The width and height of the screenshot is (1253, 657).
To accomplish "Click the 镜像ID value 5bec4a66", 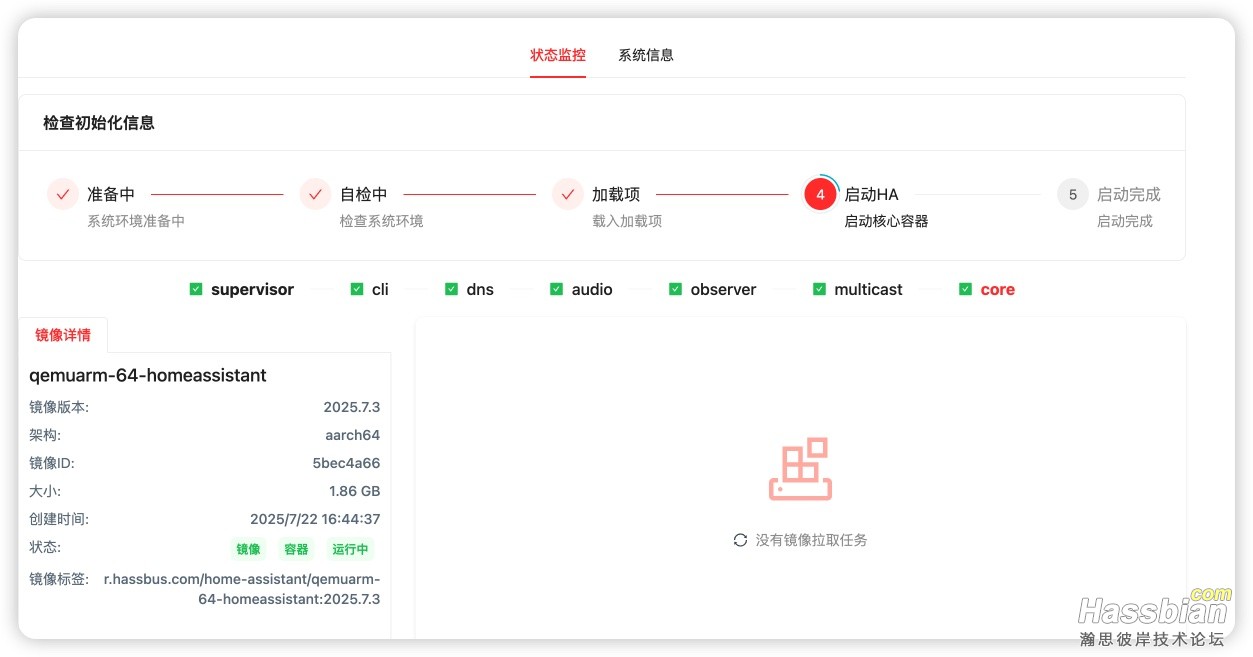I will 346,463.
